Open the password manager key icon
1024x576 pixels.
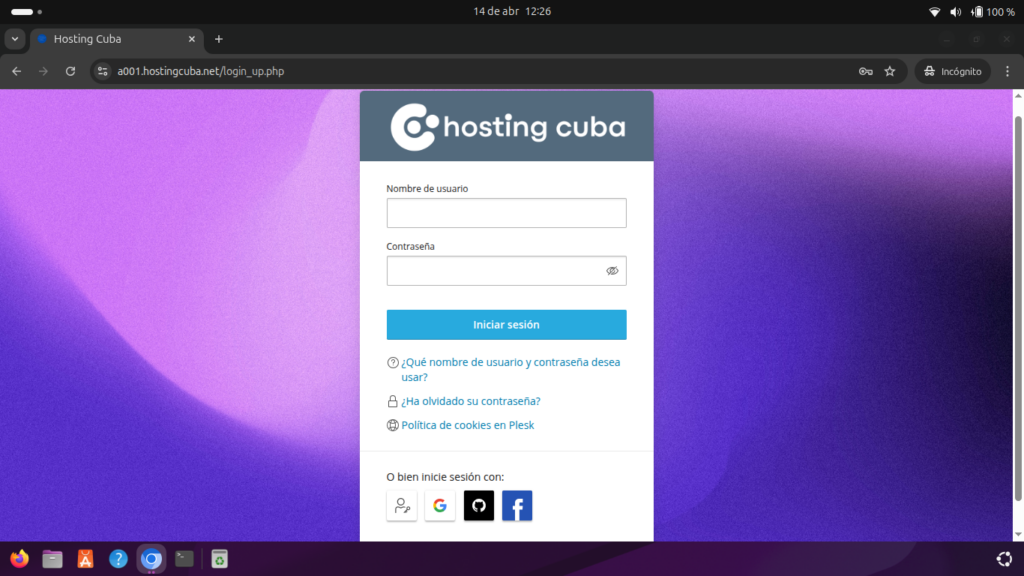865,71
